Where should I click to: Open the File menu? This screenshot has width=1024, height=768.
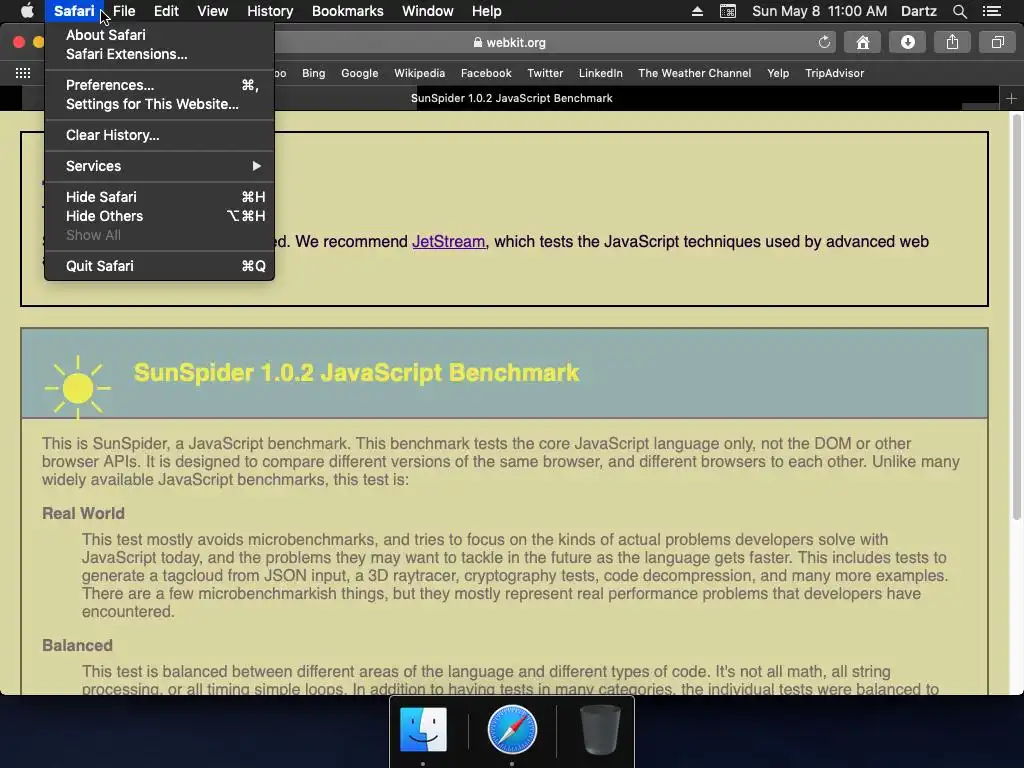pyautogui.click(x=123, y=11)
